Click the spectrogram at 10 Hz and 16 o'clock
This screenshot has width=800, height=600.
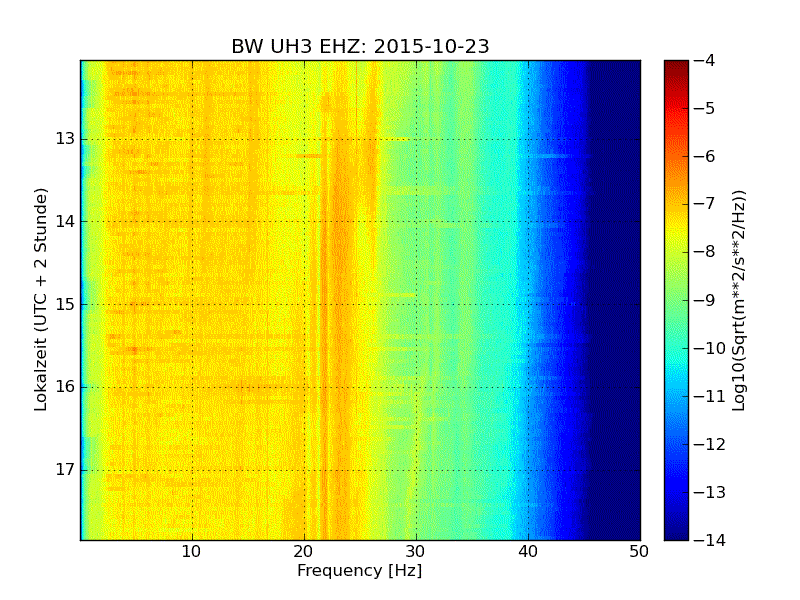pos(192,387)
